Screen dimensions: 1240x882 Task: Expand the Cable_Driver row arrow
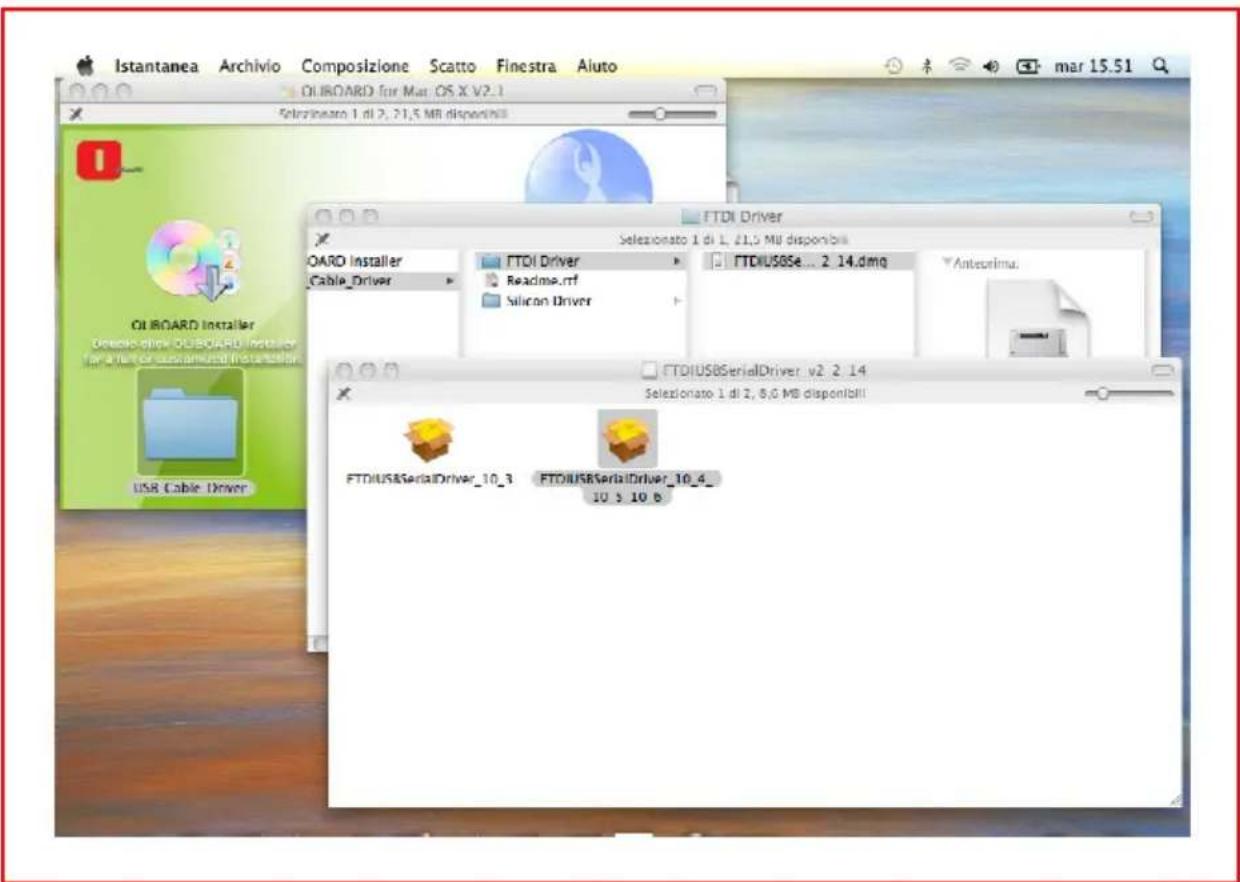click(449, 281)
